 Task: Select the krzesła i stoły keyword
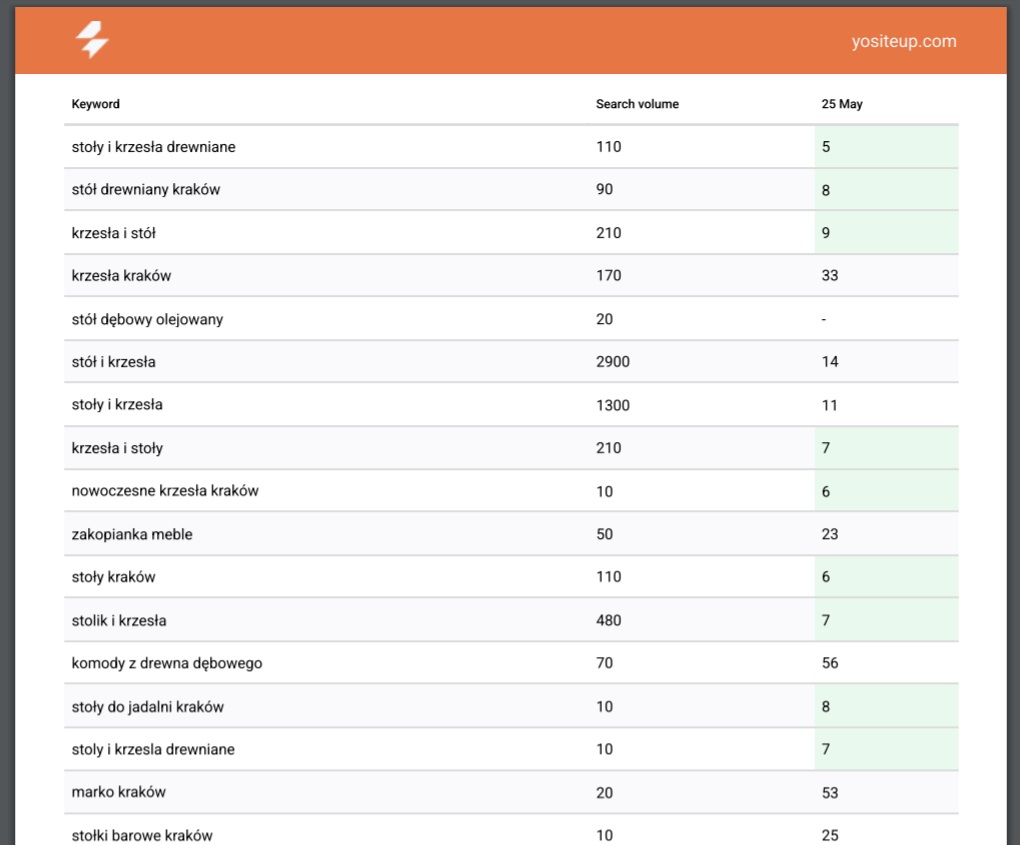(117, 448)
